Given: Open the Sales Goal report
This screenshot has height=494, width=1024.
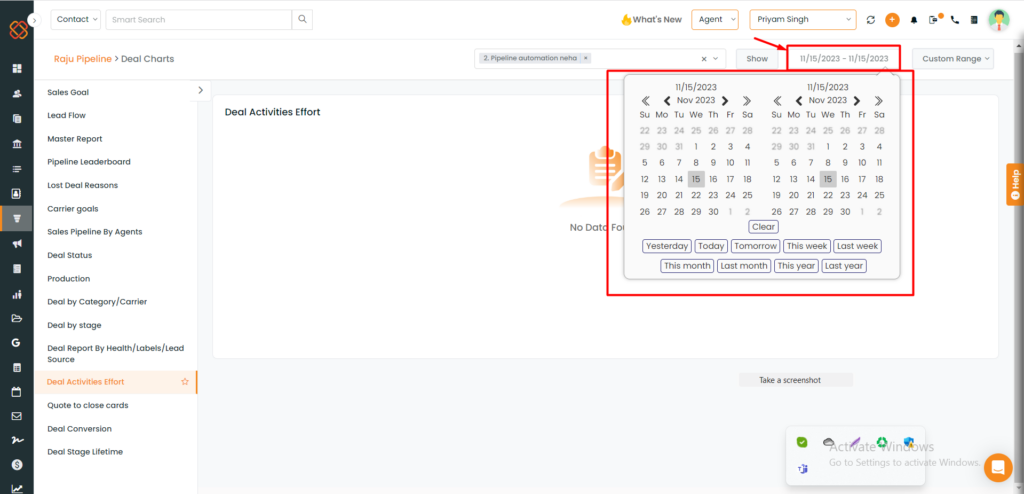Looking at the screenshot, I should (68, 92).
